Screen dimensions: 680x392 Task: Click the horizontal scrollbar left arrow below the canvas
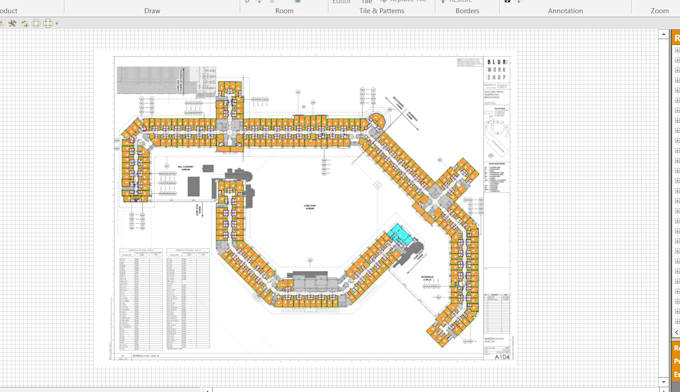point(207,390)
